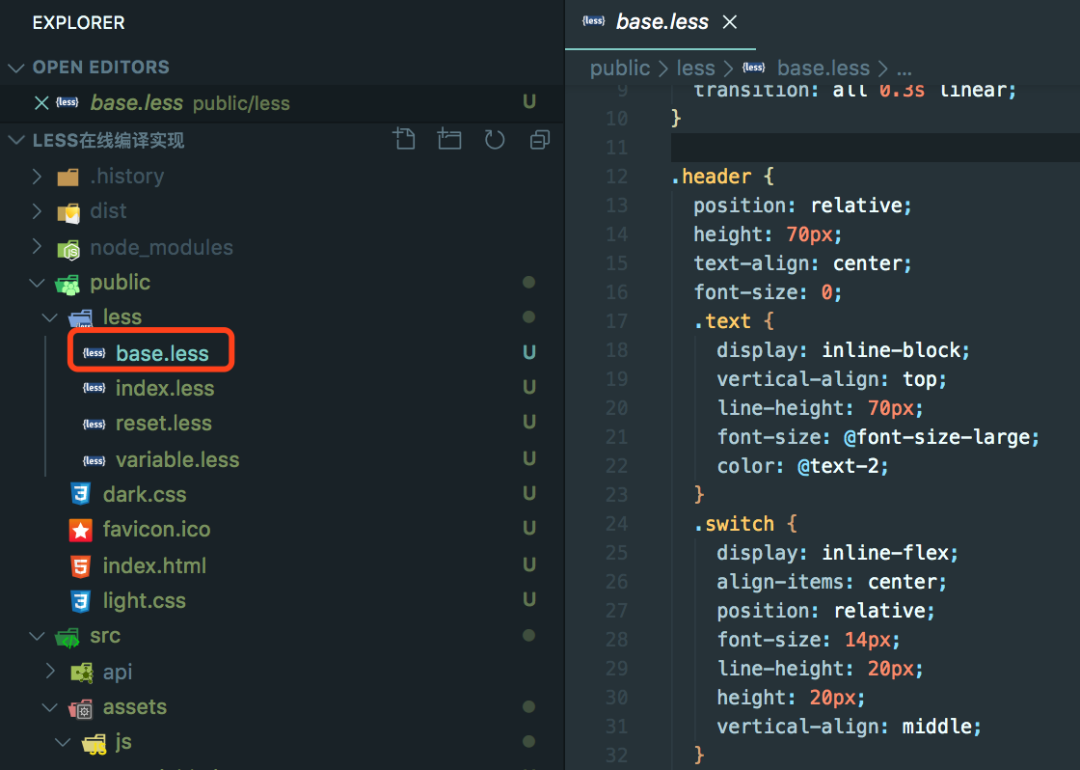
Task: Click the api folder icon
Action: click(81, 672)
